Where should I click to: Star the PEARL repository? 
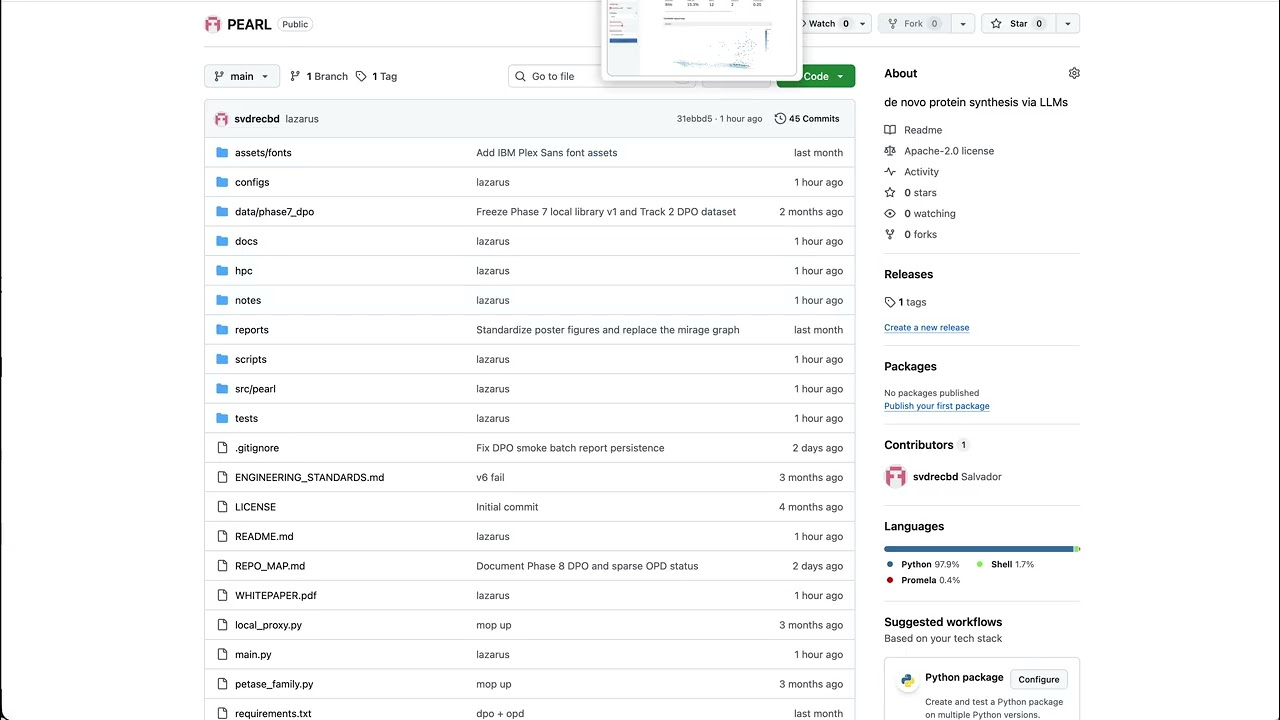(x=1018, y=24)
